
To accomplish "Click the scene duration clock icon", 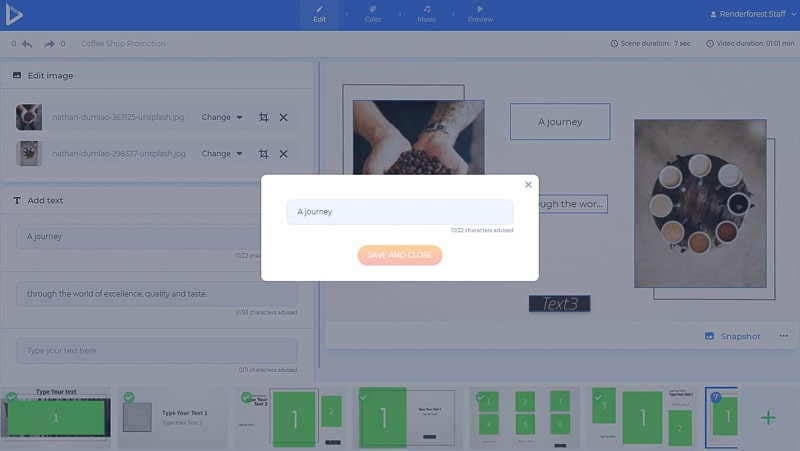I will (x=614, y=44).
